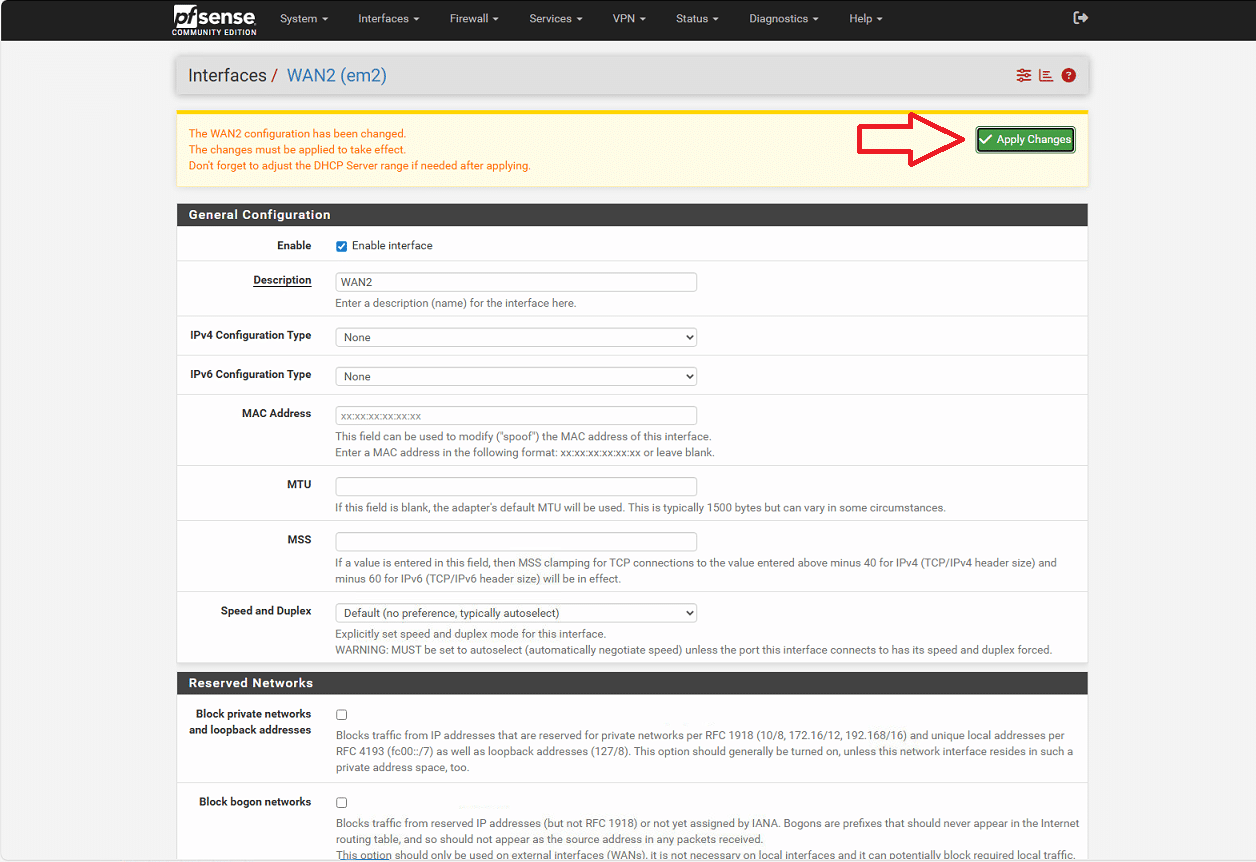
Task: Open IPv4 Configuration Type dropdown
Action: point(516,338)
